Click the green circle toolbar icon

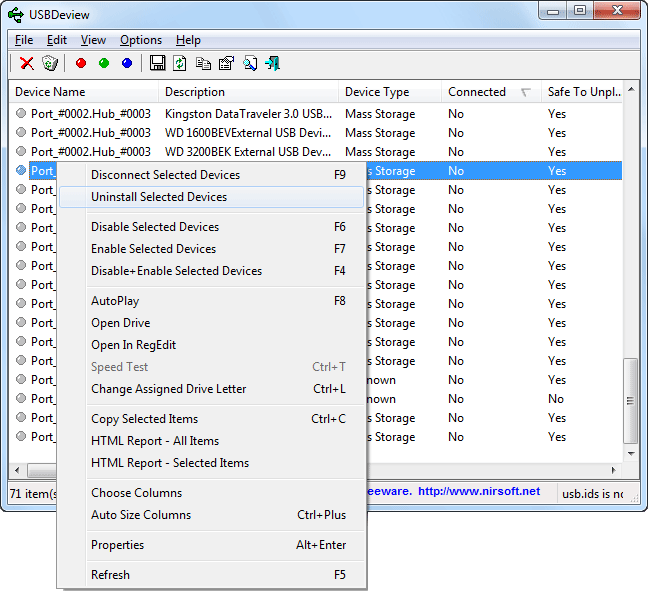click(104, 63)
